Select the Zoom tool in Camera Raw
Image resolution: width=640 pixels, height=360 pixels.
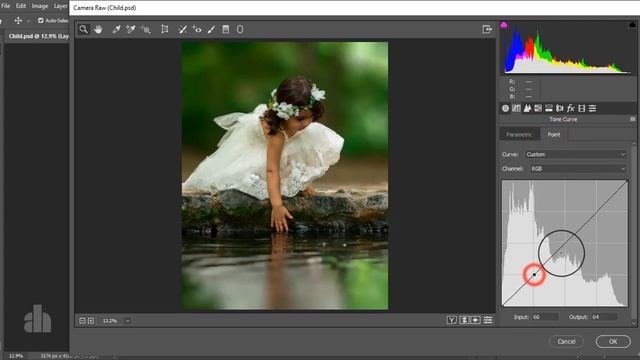coord(83,29)
